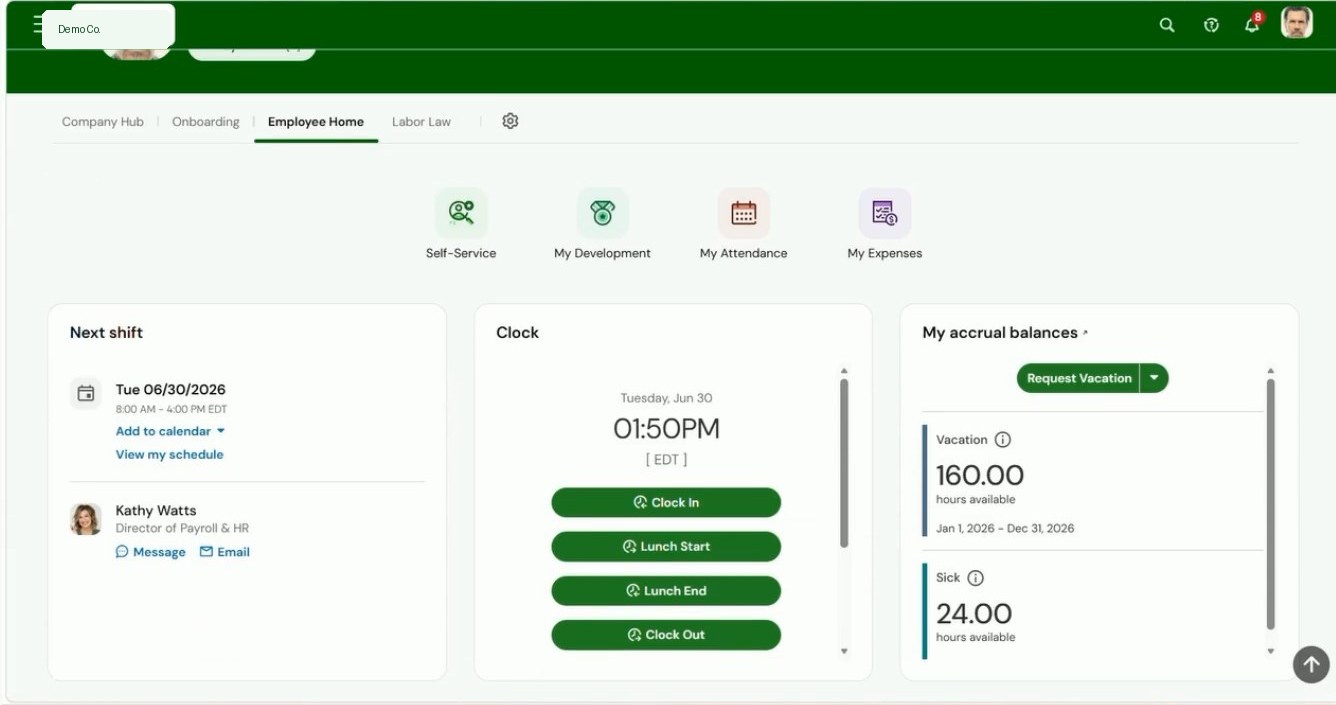Screen dimensions: 1336x705
Task: Click "Jan 1, 2026 - Dec 31, 2026" range
Action: 1005,528
